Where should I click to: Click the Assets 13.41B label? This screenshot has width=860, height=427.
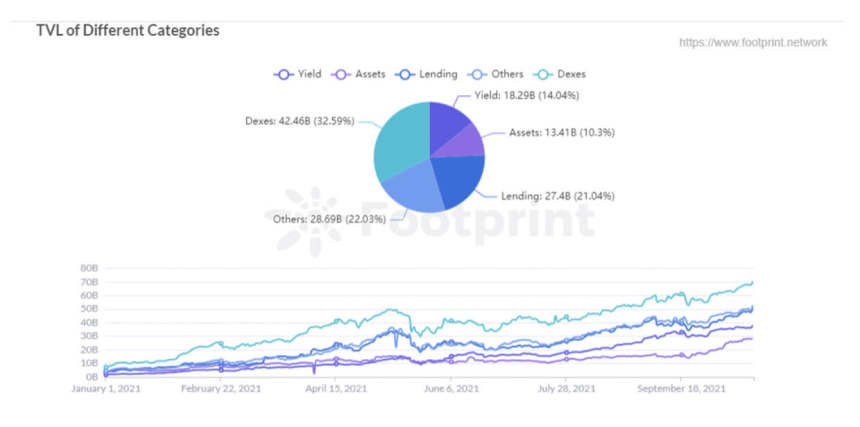[563, 134]
